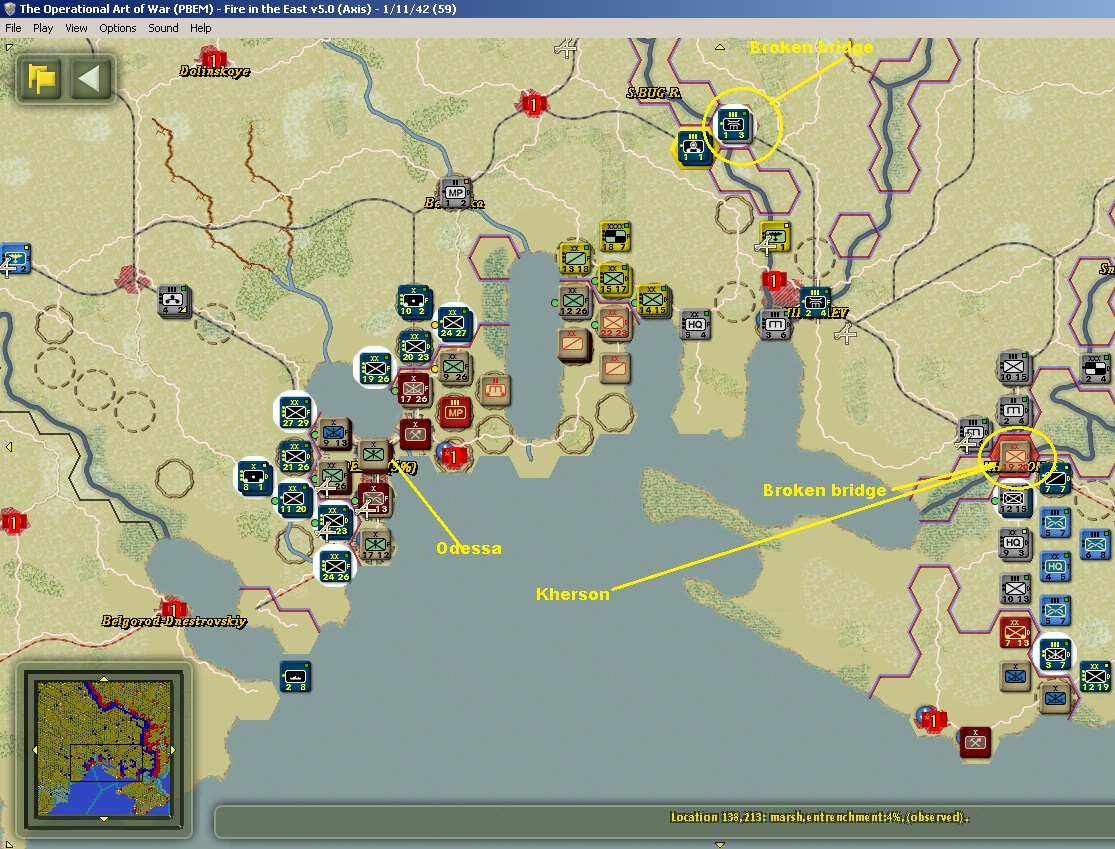Click the map's left edge scroll arrow
1115x849 pixels.
point(9,447)
